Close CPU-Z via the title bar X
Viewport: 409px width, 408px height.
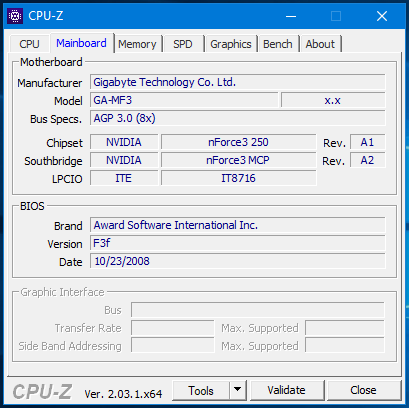382,16
